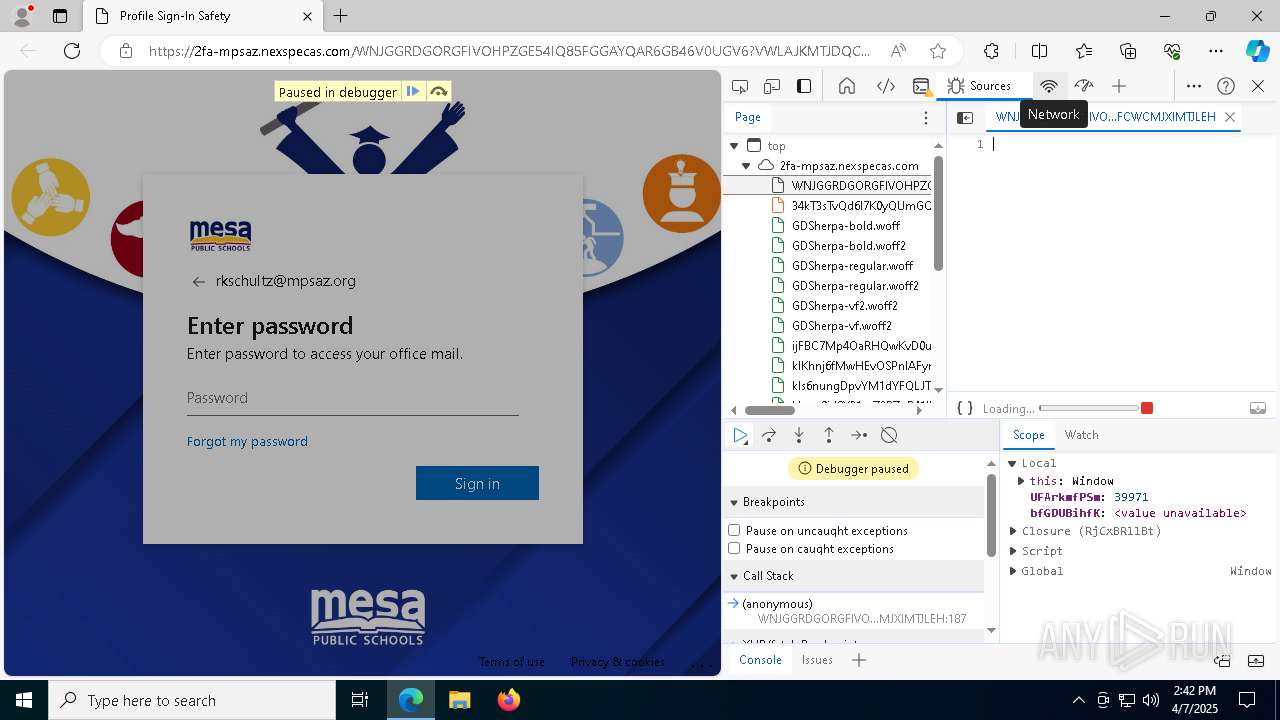Refresh the page in Edge
The image size is (1280, 720).
[72, 51]
